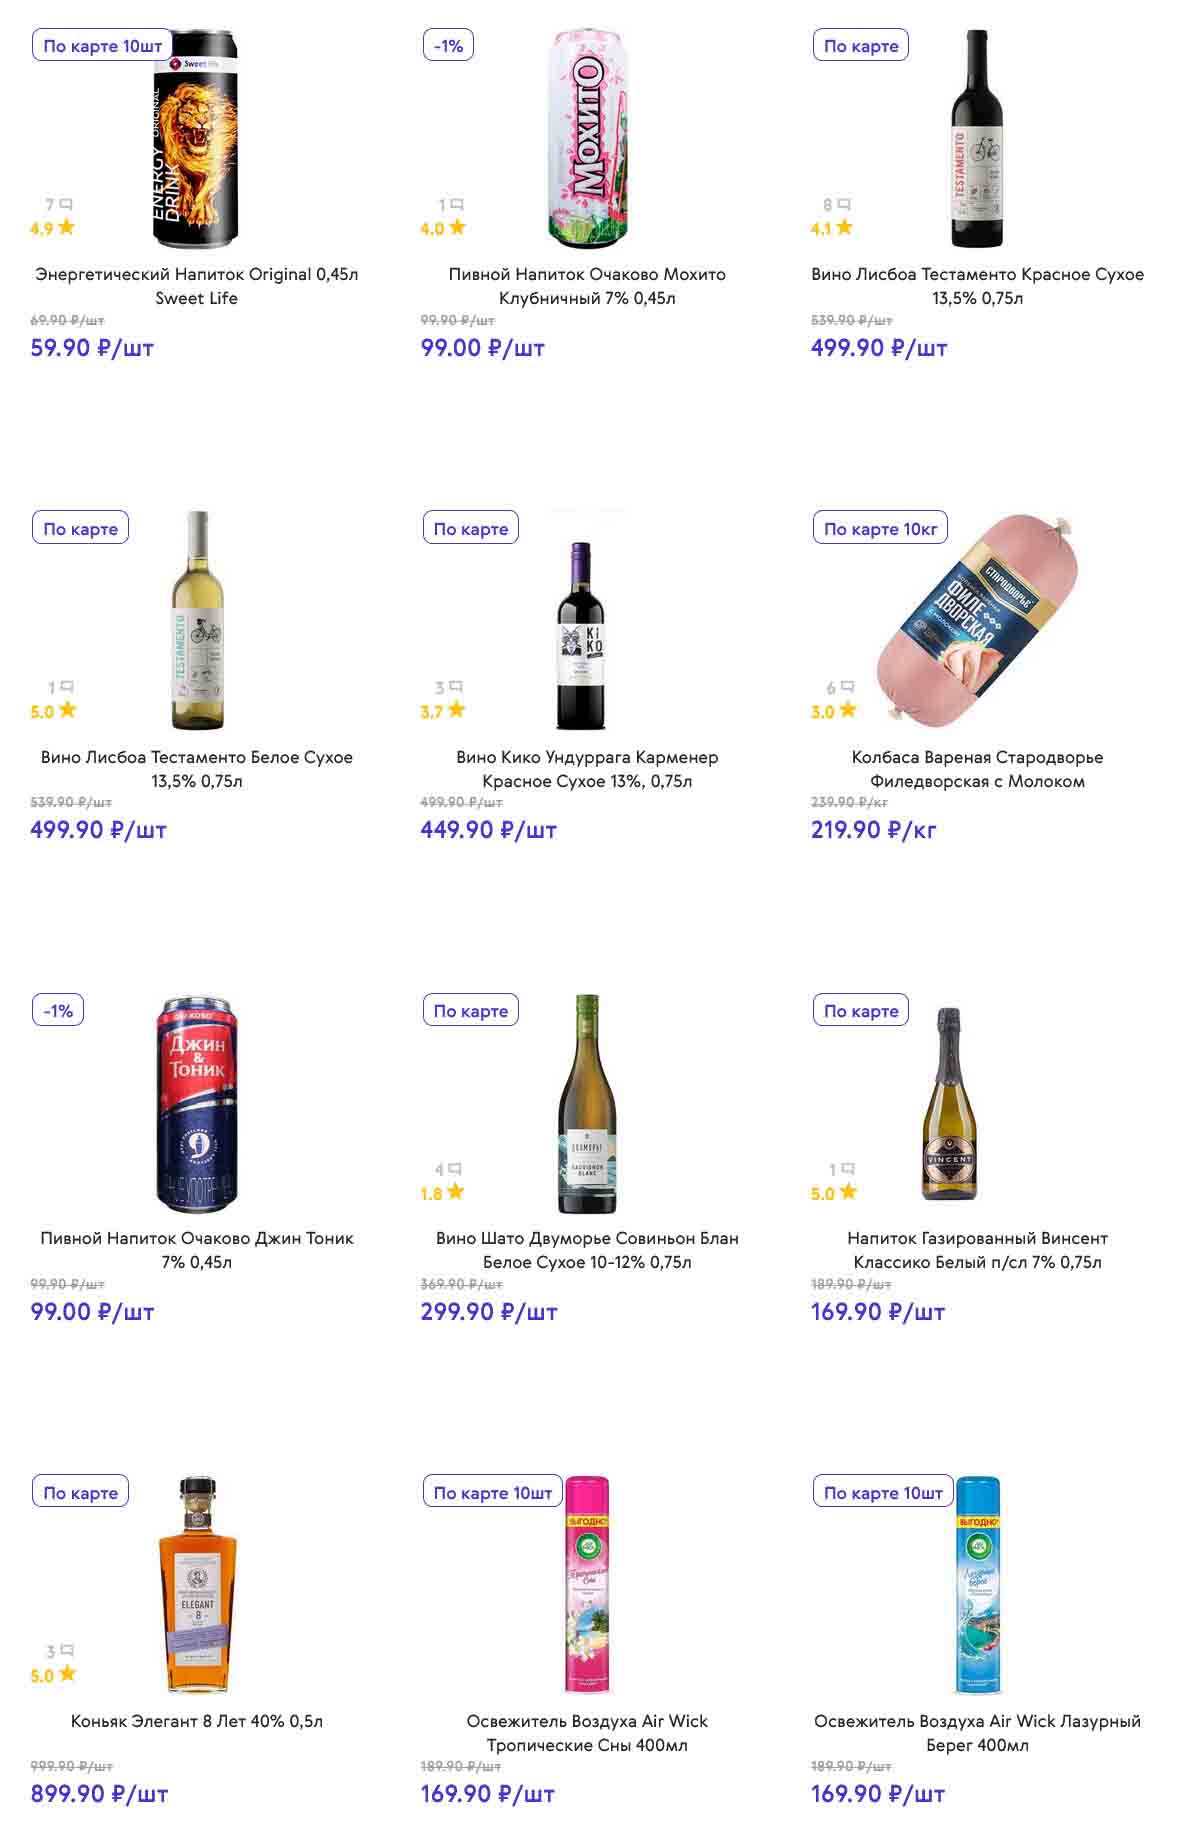Open the Коньяк Элегант 8 Лет title
The image size is (1177, 1832).
[196, 1721]
